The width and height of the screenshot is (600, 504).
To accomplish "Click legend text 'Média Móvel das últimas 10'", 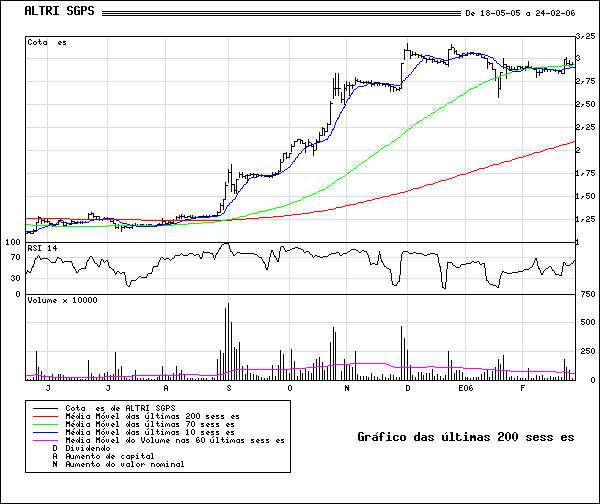I will tap(130, 432).
